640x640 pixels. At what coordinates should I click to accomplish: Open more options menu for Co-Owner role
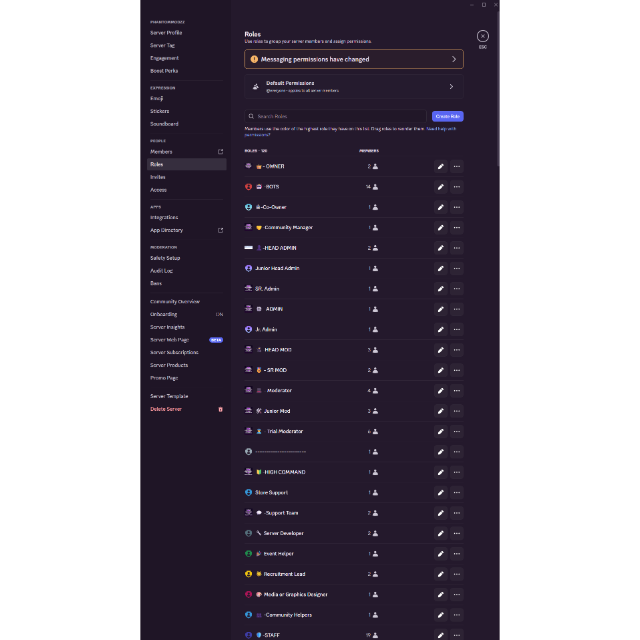tap(457, 207)
